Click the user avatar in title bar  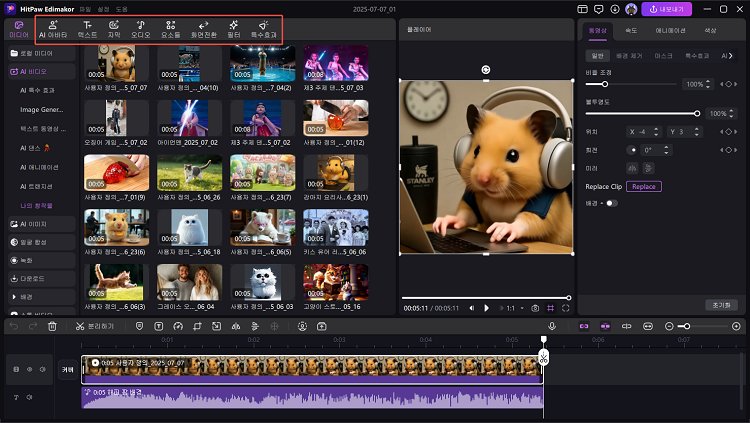(x=631, y=9)
